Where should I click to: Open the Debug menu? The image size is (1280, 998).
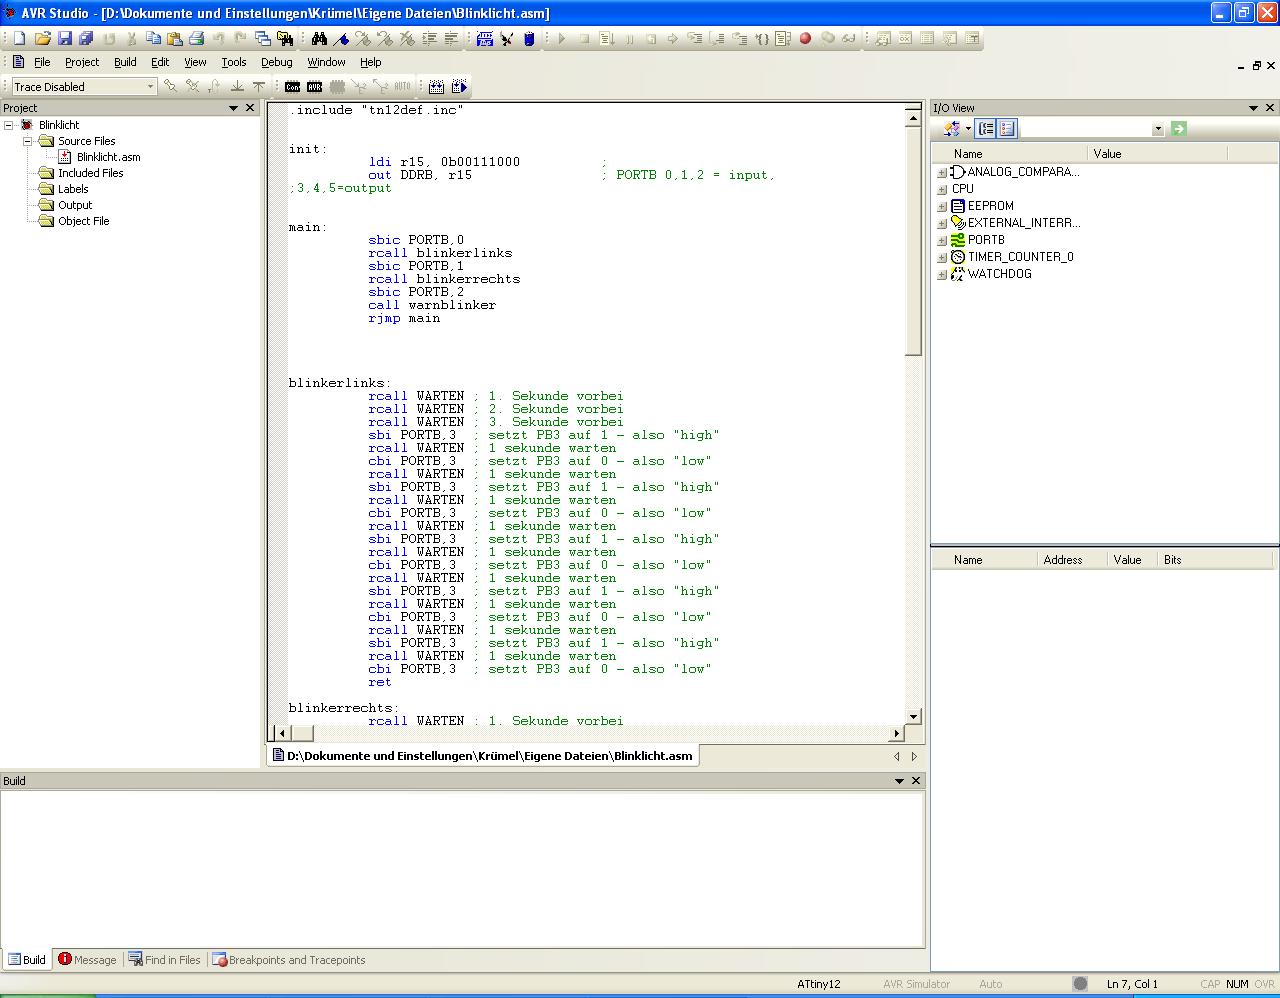(277, 62)
